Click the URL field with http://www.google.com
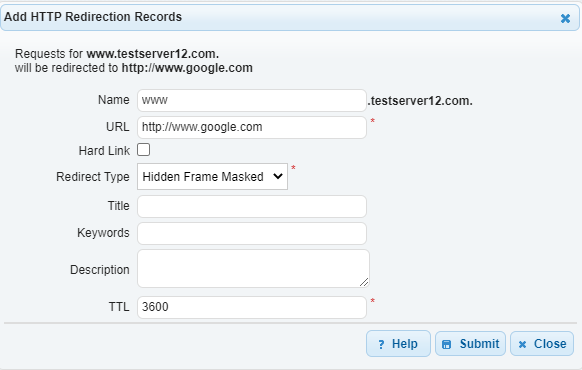Image resolution: width=582 pixels, height=370 pixels. point(252,127)
